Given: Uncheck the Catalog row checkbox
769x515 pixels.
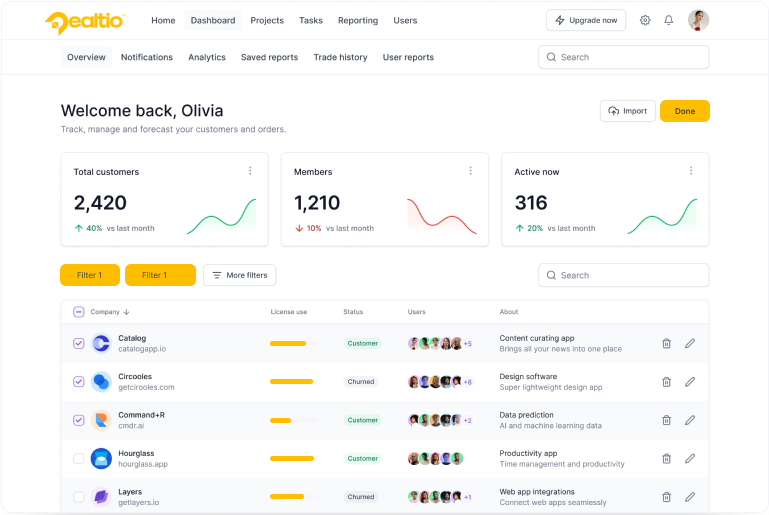Looking at the screenshot, I should pos(79,343).
